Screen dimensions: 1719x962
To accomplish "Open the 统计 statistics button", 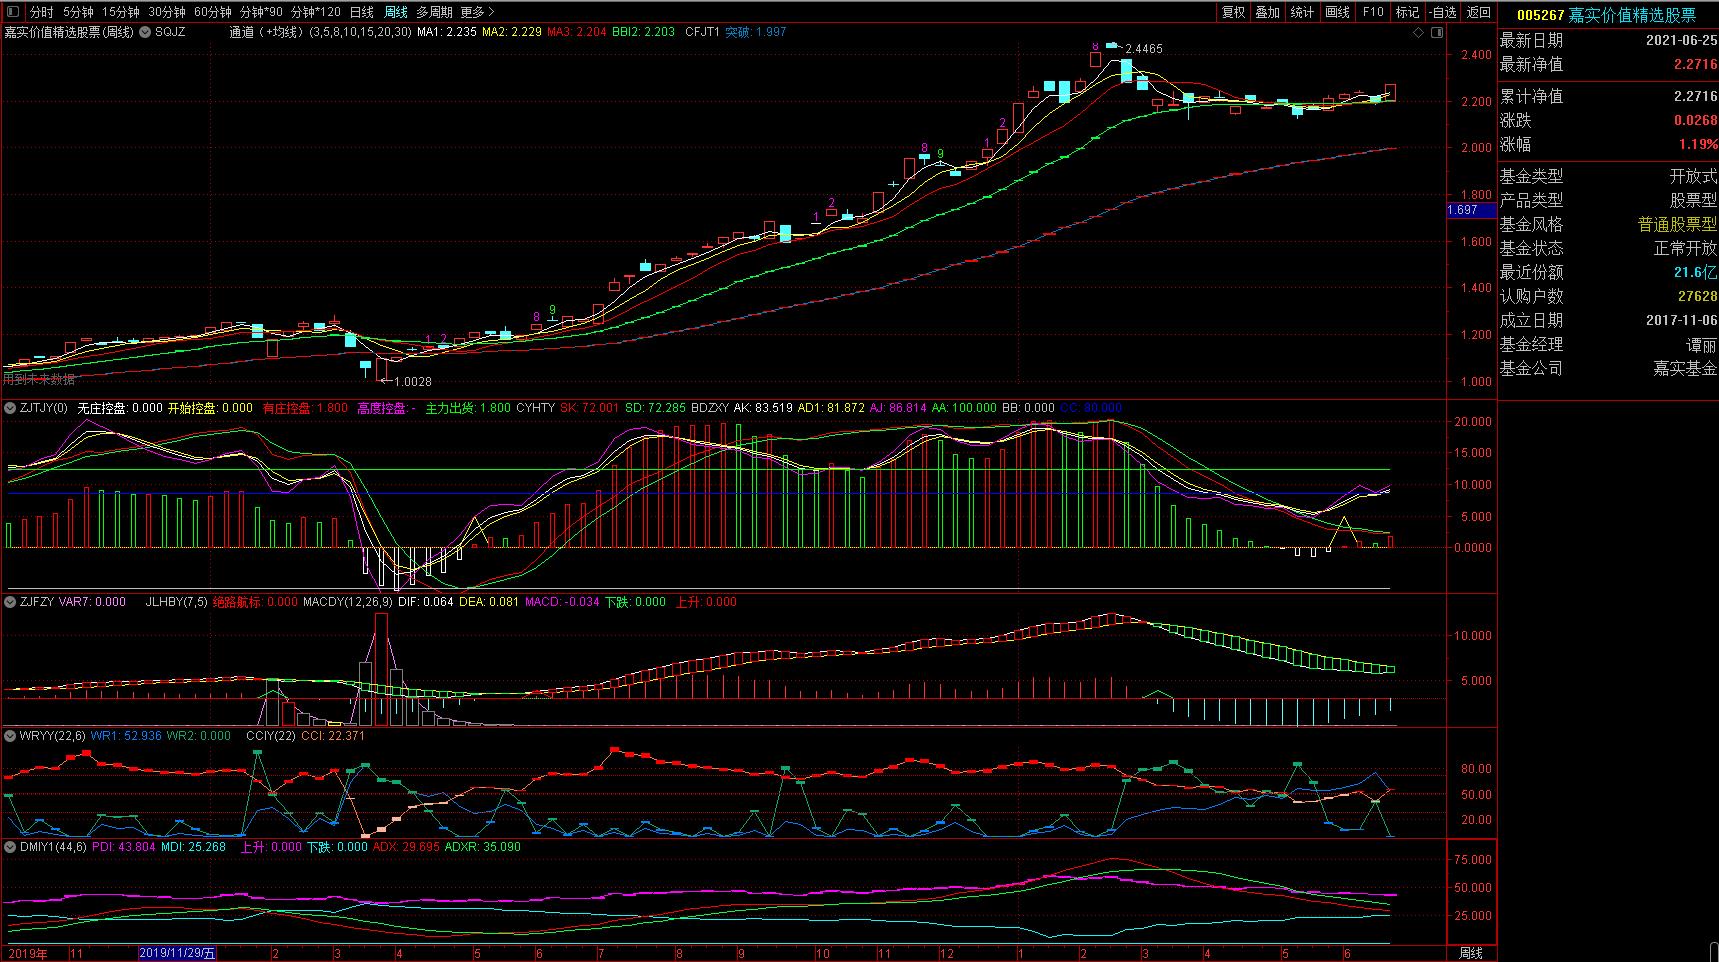I will 1303,12.
